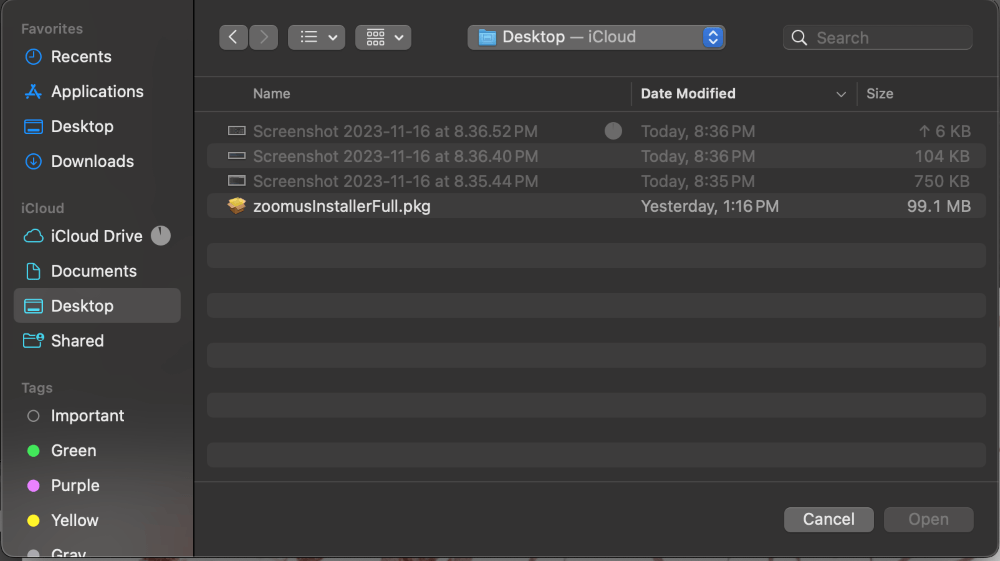The image size is (1000, 561).
Task: Open Applications folder in sidebar
Action: 97,92
